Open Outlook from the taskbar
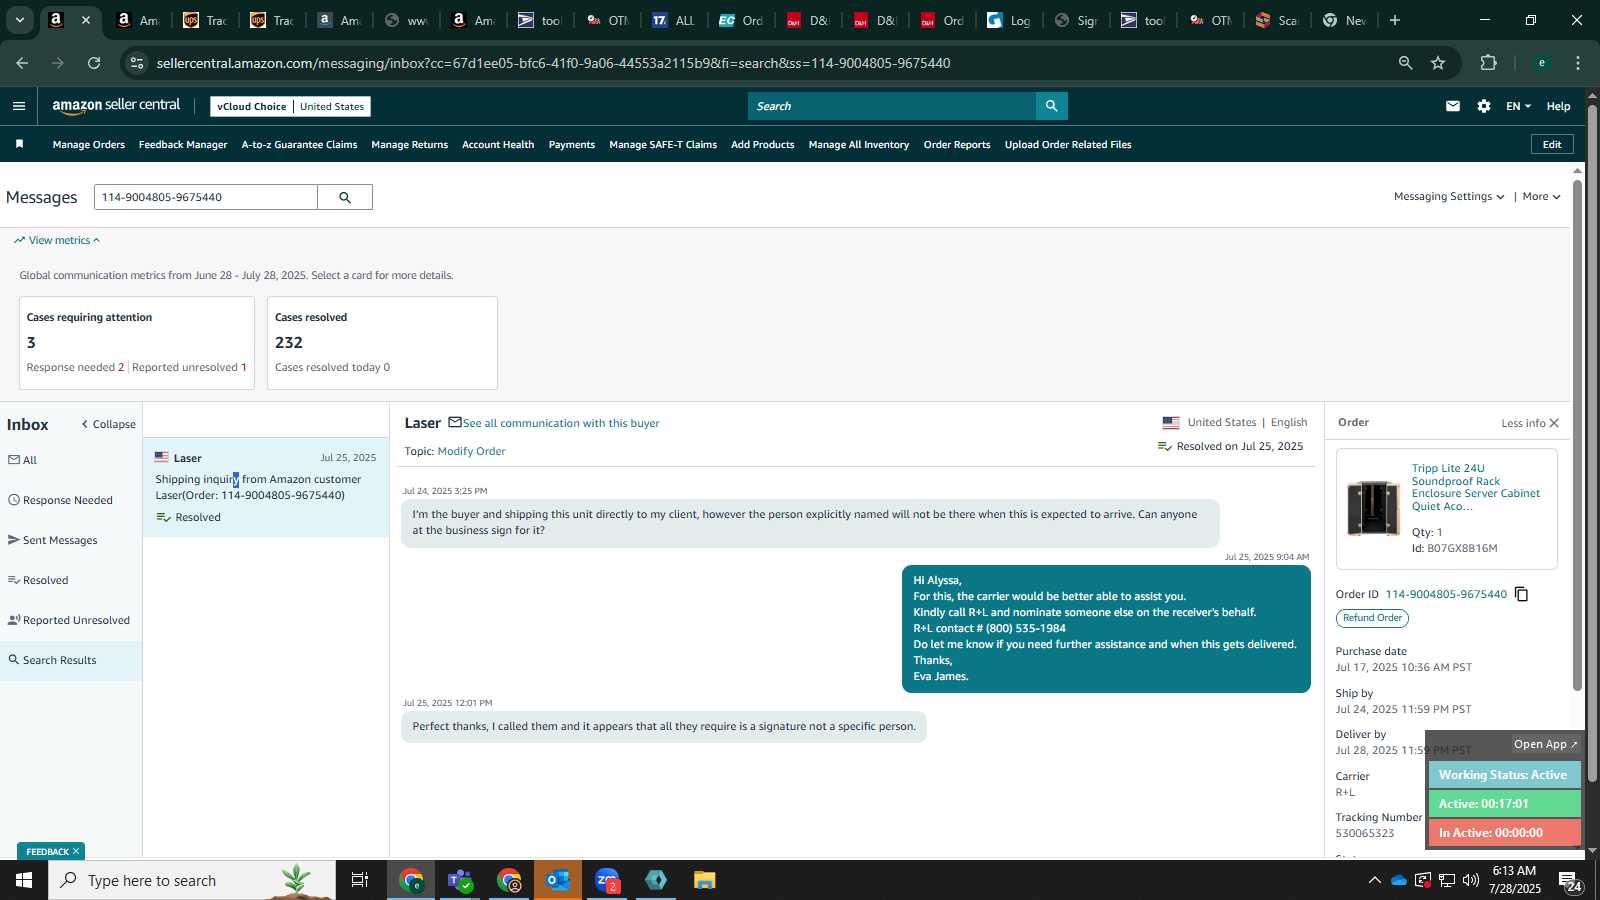The height and width of the screenshot is (900, 1600). pyautogui.click(x=558, y=880)
